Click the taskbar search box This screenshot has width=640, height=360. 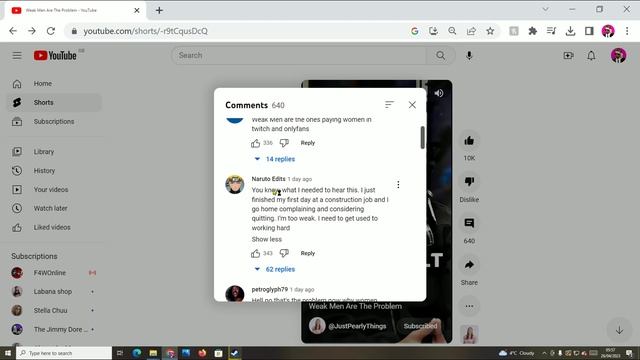pyautogui.click(x=64, y=353)
